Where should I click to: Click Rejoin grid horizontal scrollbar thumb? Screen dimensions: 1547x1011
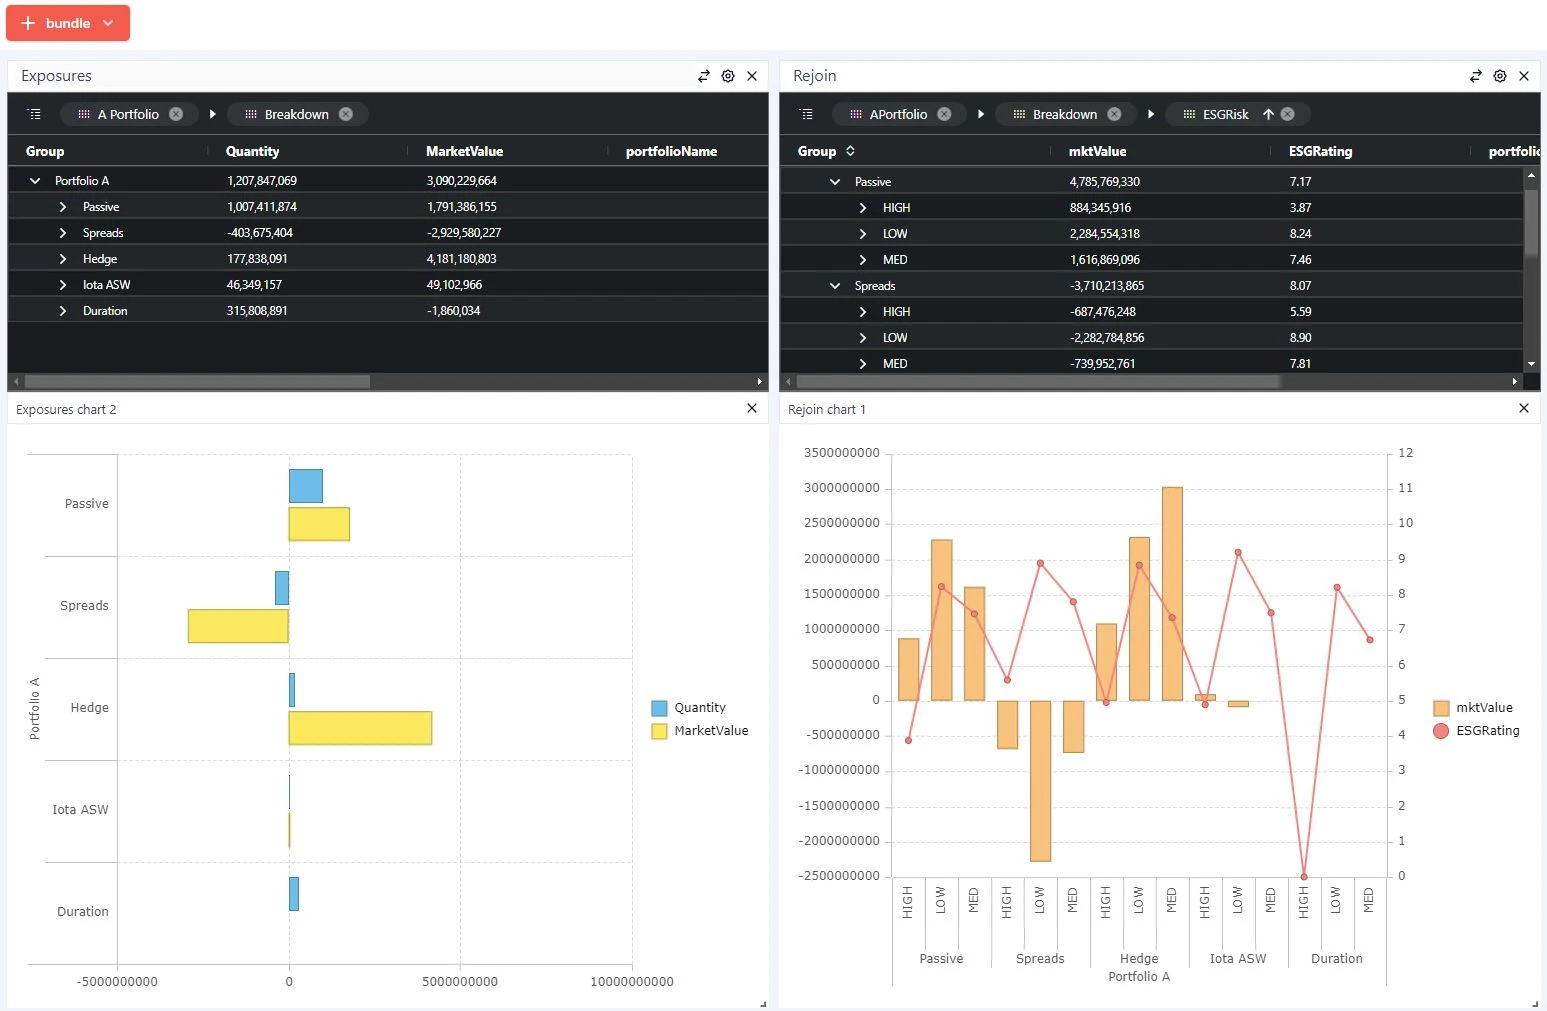(x=1038, y=381)
